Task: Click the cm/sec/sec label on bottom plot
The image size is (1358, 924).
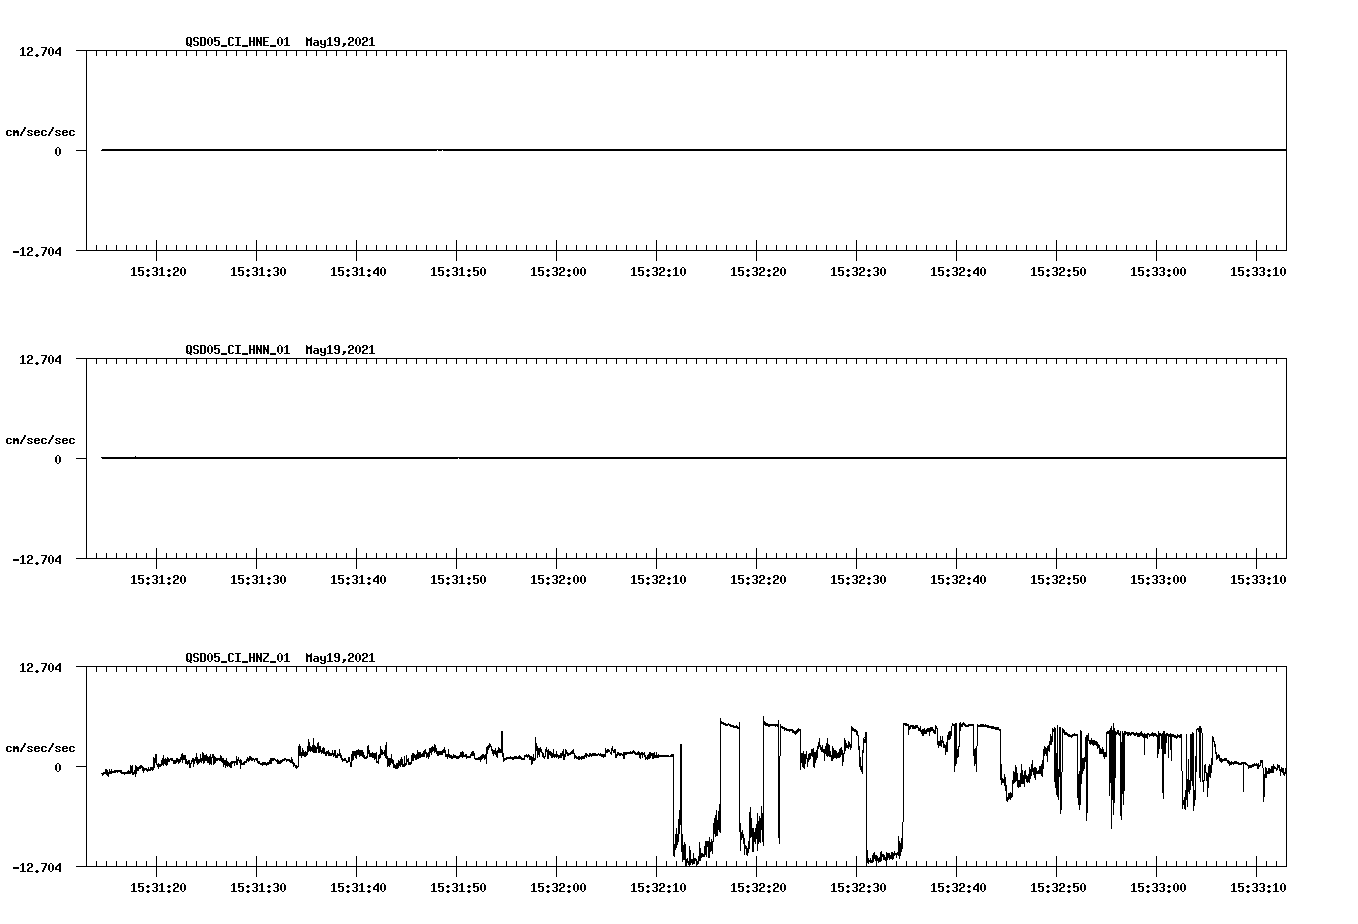Action: pos(40,747)
